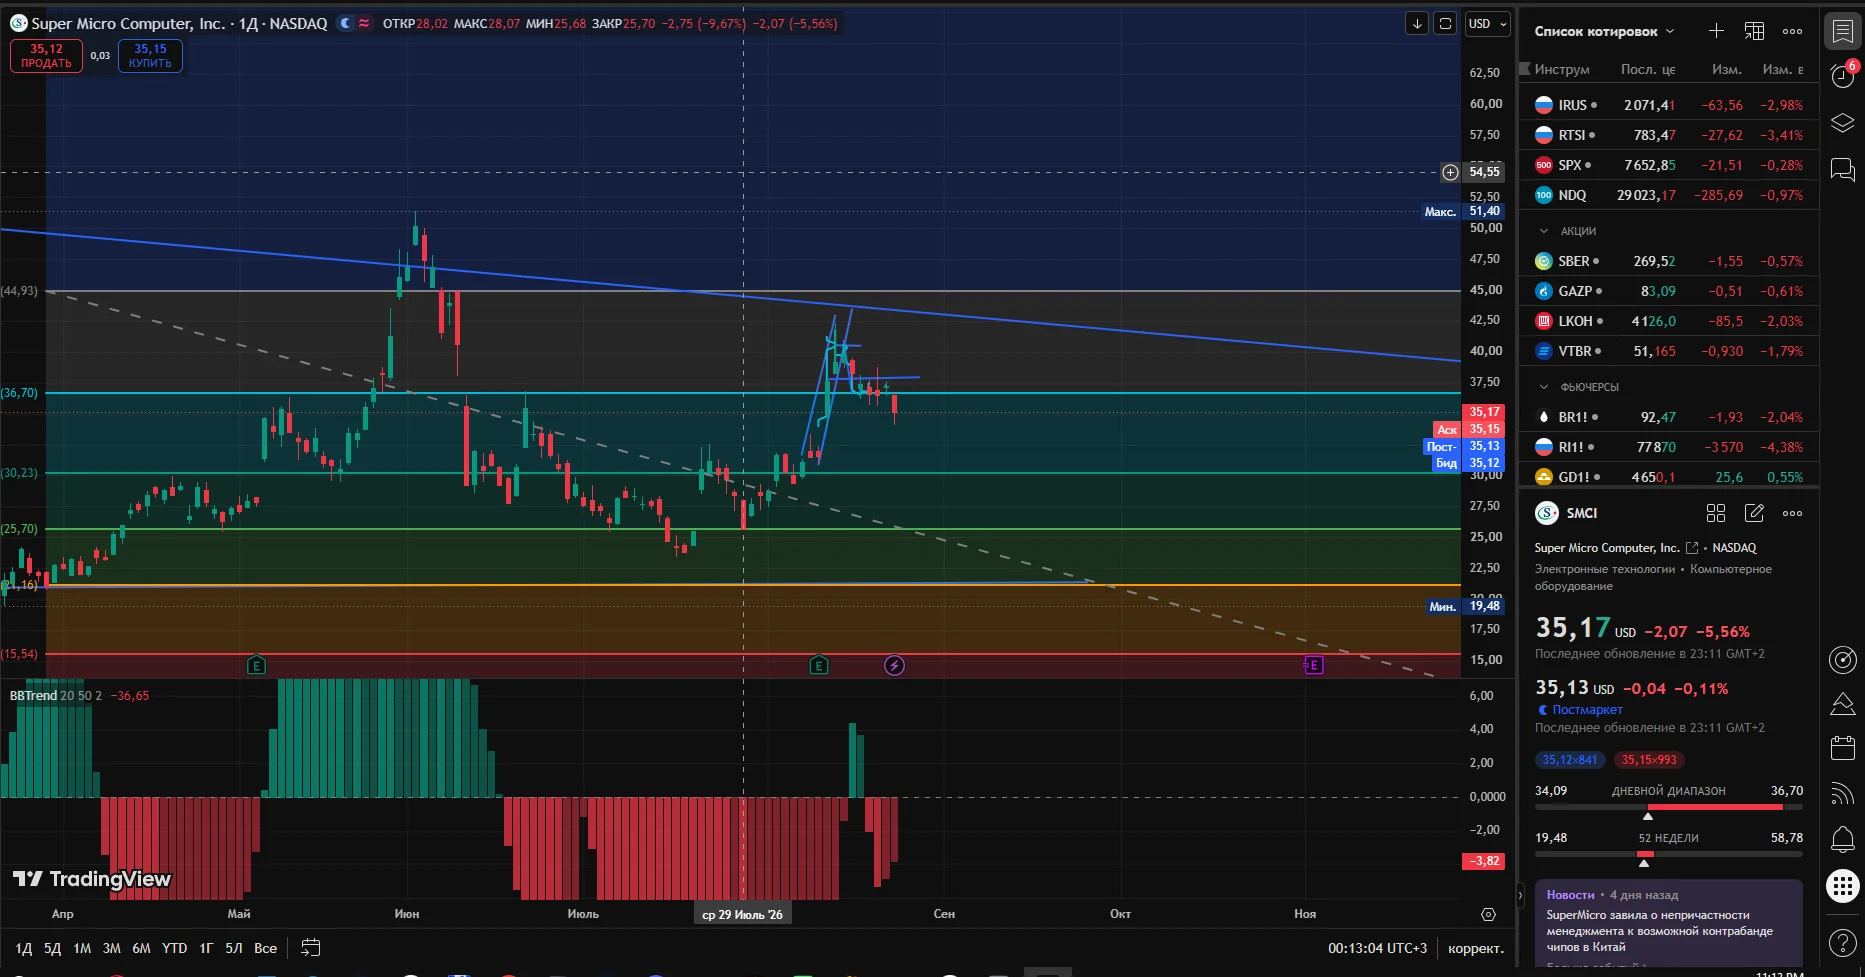This screenshot has height=977, width=1865.
Task: Open the economic calendar icon in sidebar
Action: [x=1842, y=748]
